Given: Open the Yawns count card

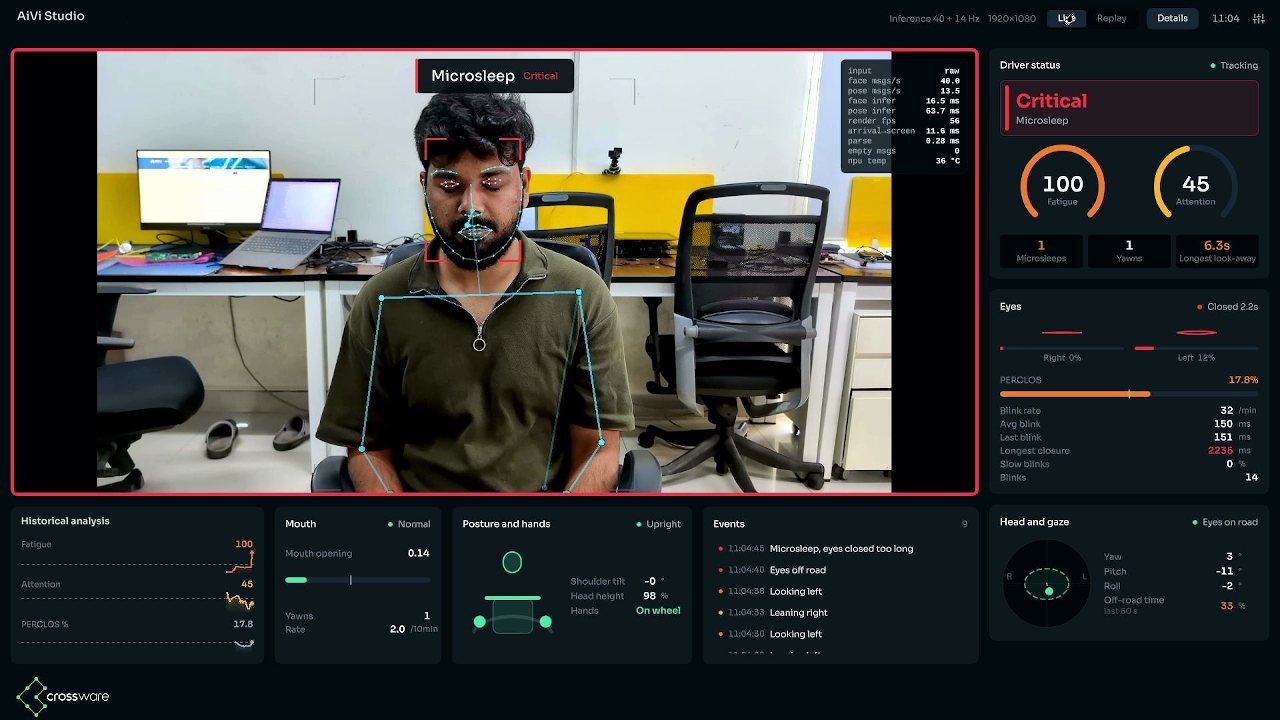Looking at the screenshot, I should tap(1129, 251).
